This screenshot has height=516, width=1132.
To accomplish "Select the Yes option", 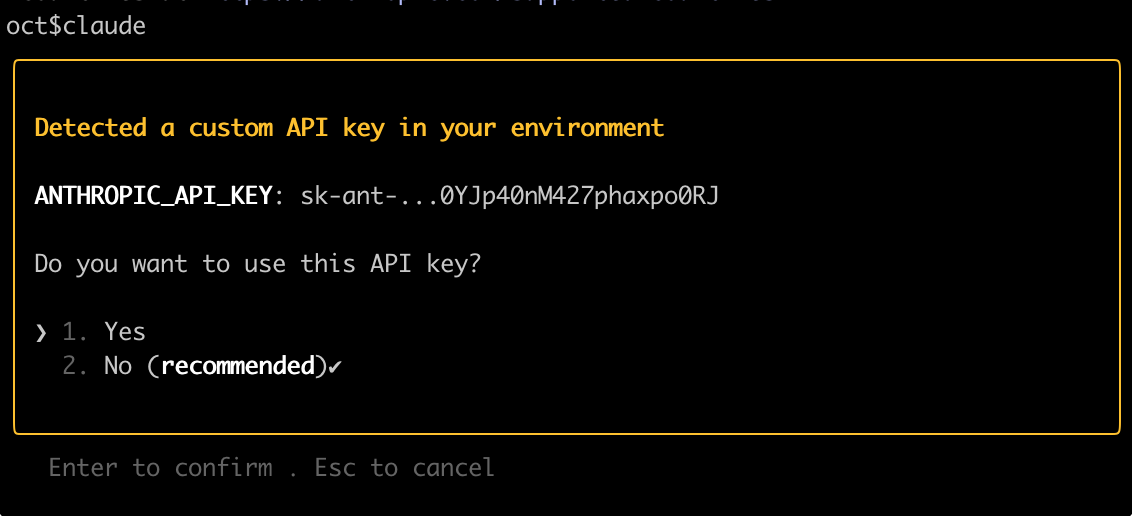I will 124,332.
